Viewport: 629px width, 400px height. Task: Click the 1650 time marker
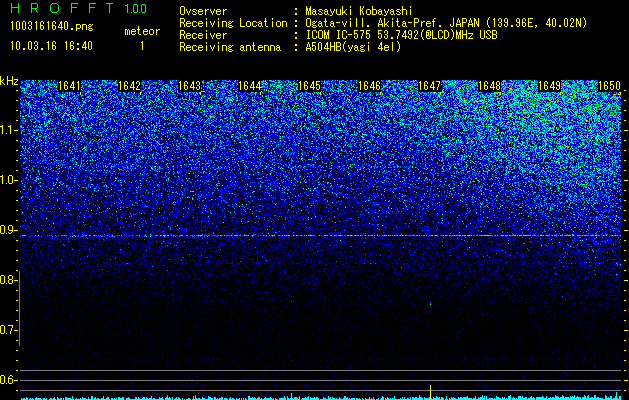click(609, 86)
